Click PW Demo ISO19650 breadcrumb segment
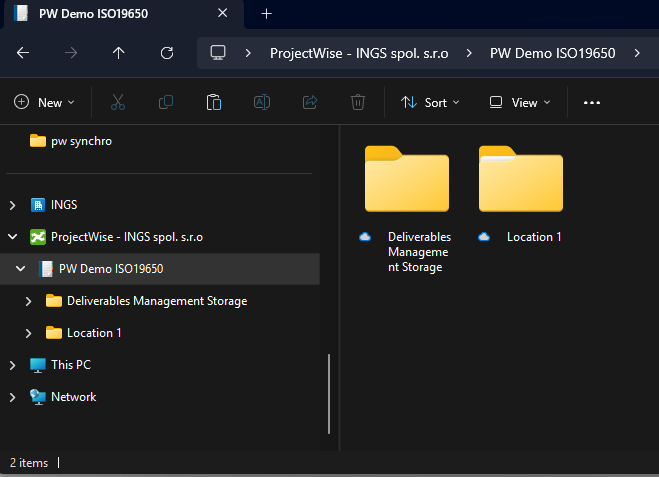Screen dimensions: 659x477 click(552, 53)
